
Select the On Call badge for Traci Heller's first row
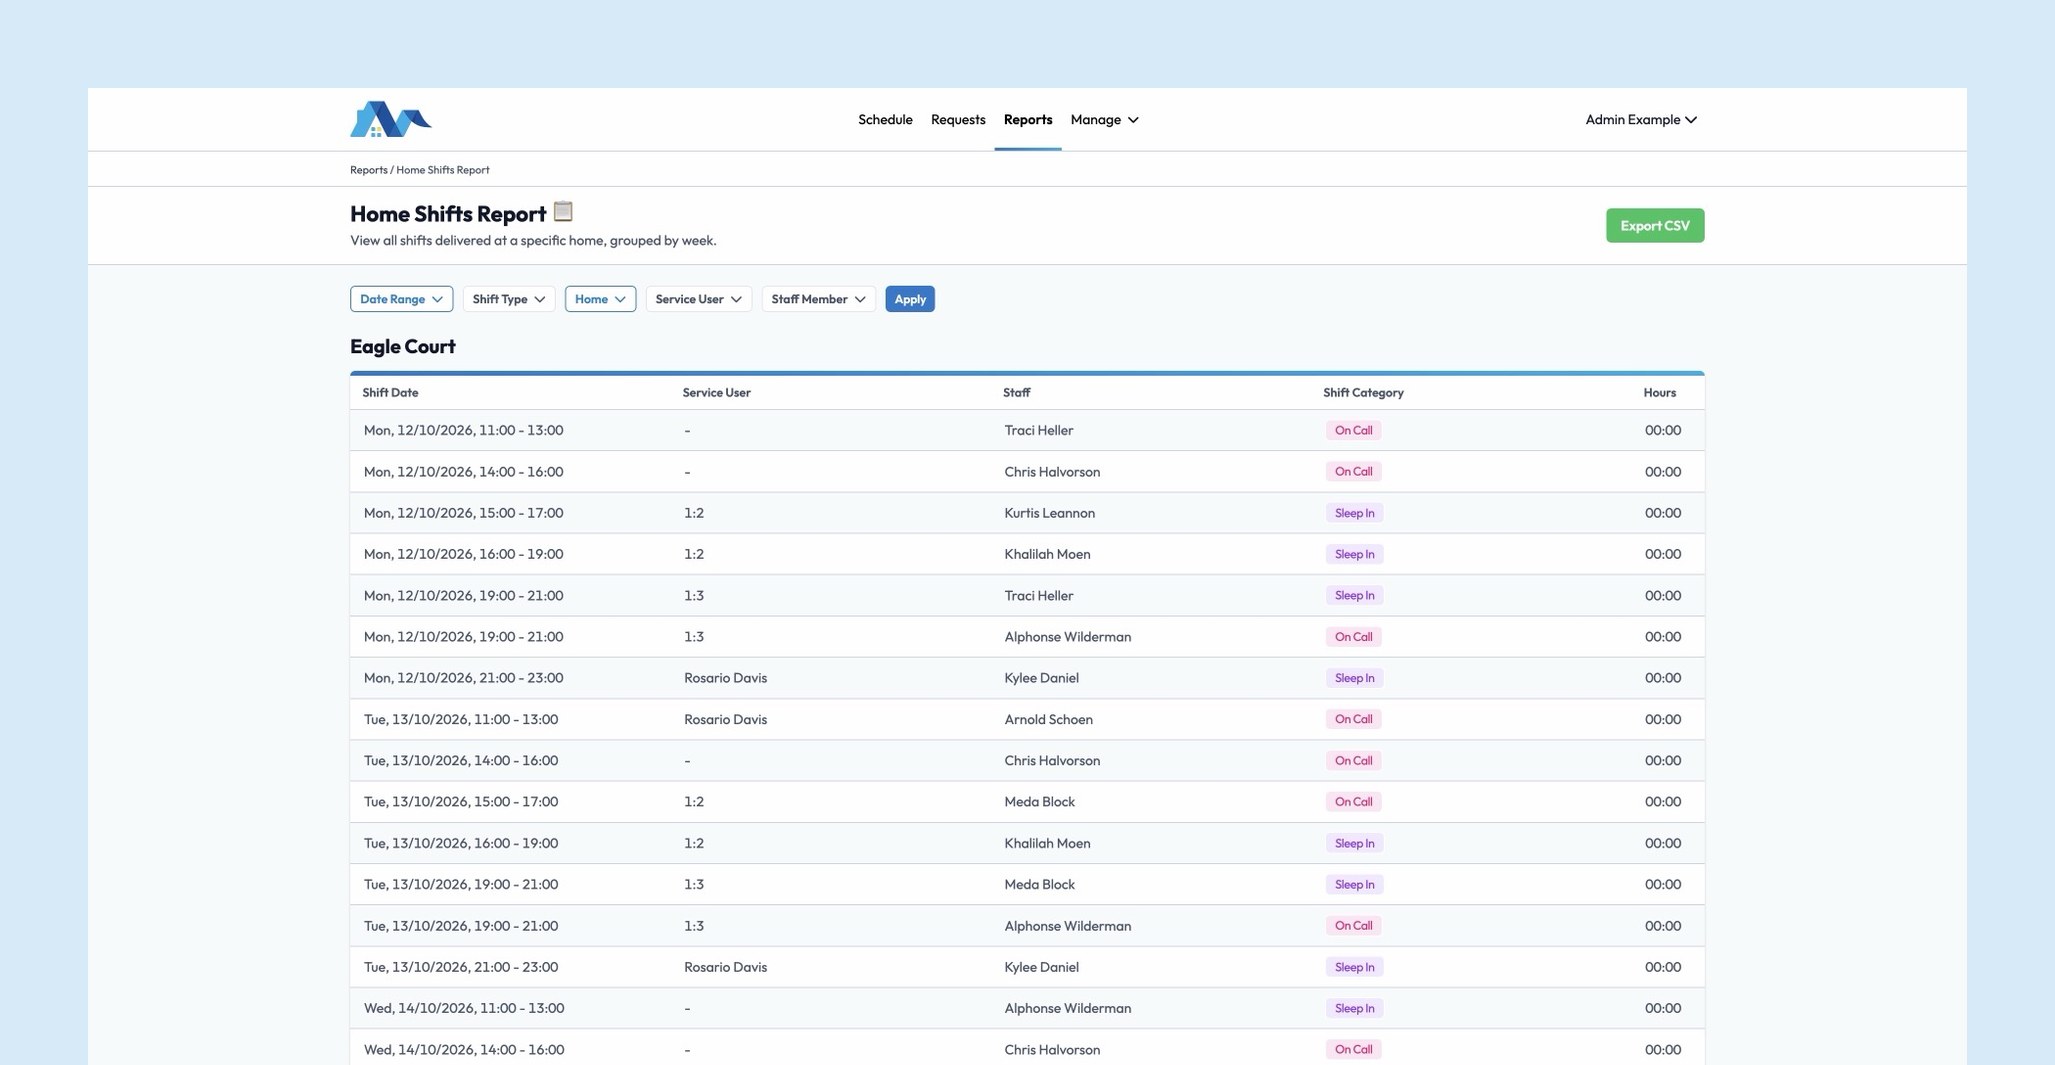coord(1353,431)
